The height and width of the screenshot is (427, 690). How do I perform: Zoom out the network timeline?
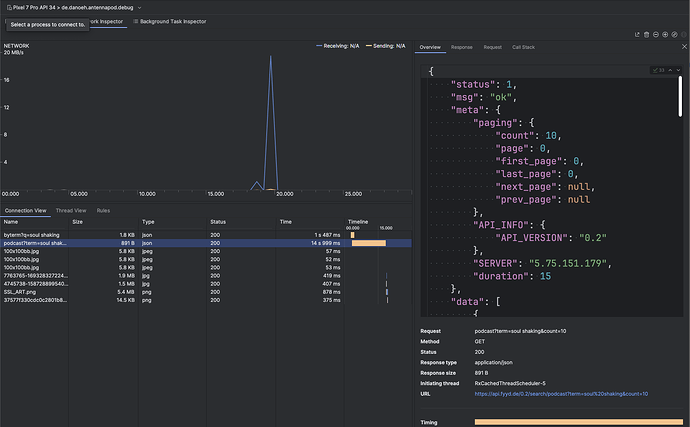coord(656,34)
